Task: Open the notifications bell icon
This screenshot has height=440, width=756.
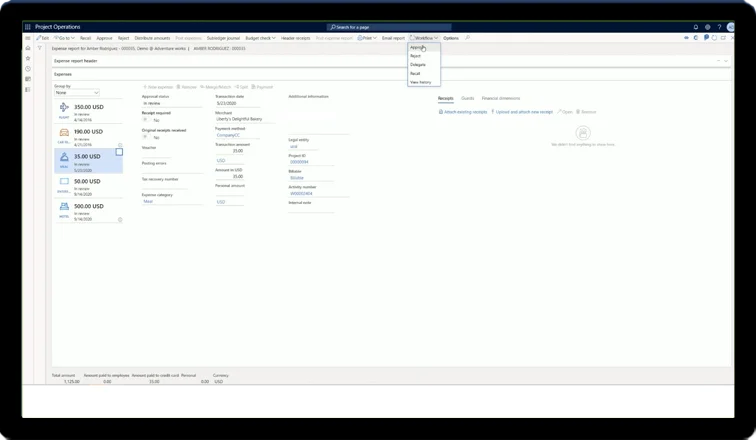Action: (696, 27)
